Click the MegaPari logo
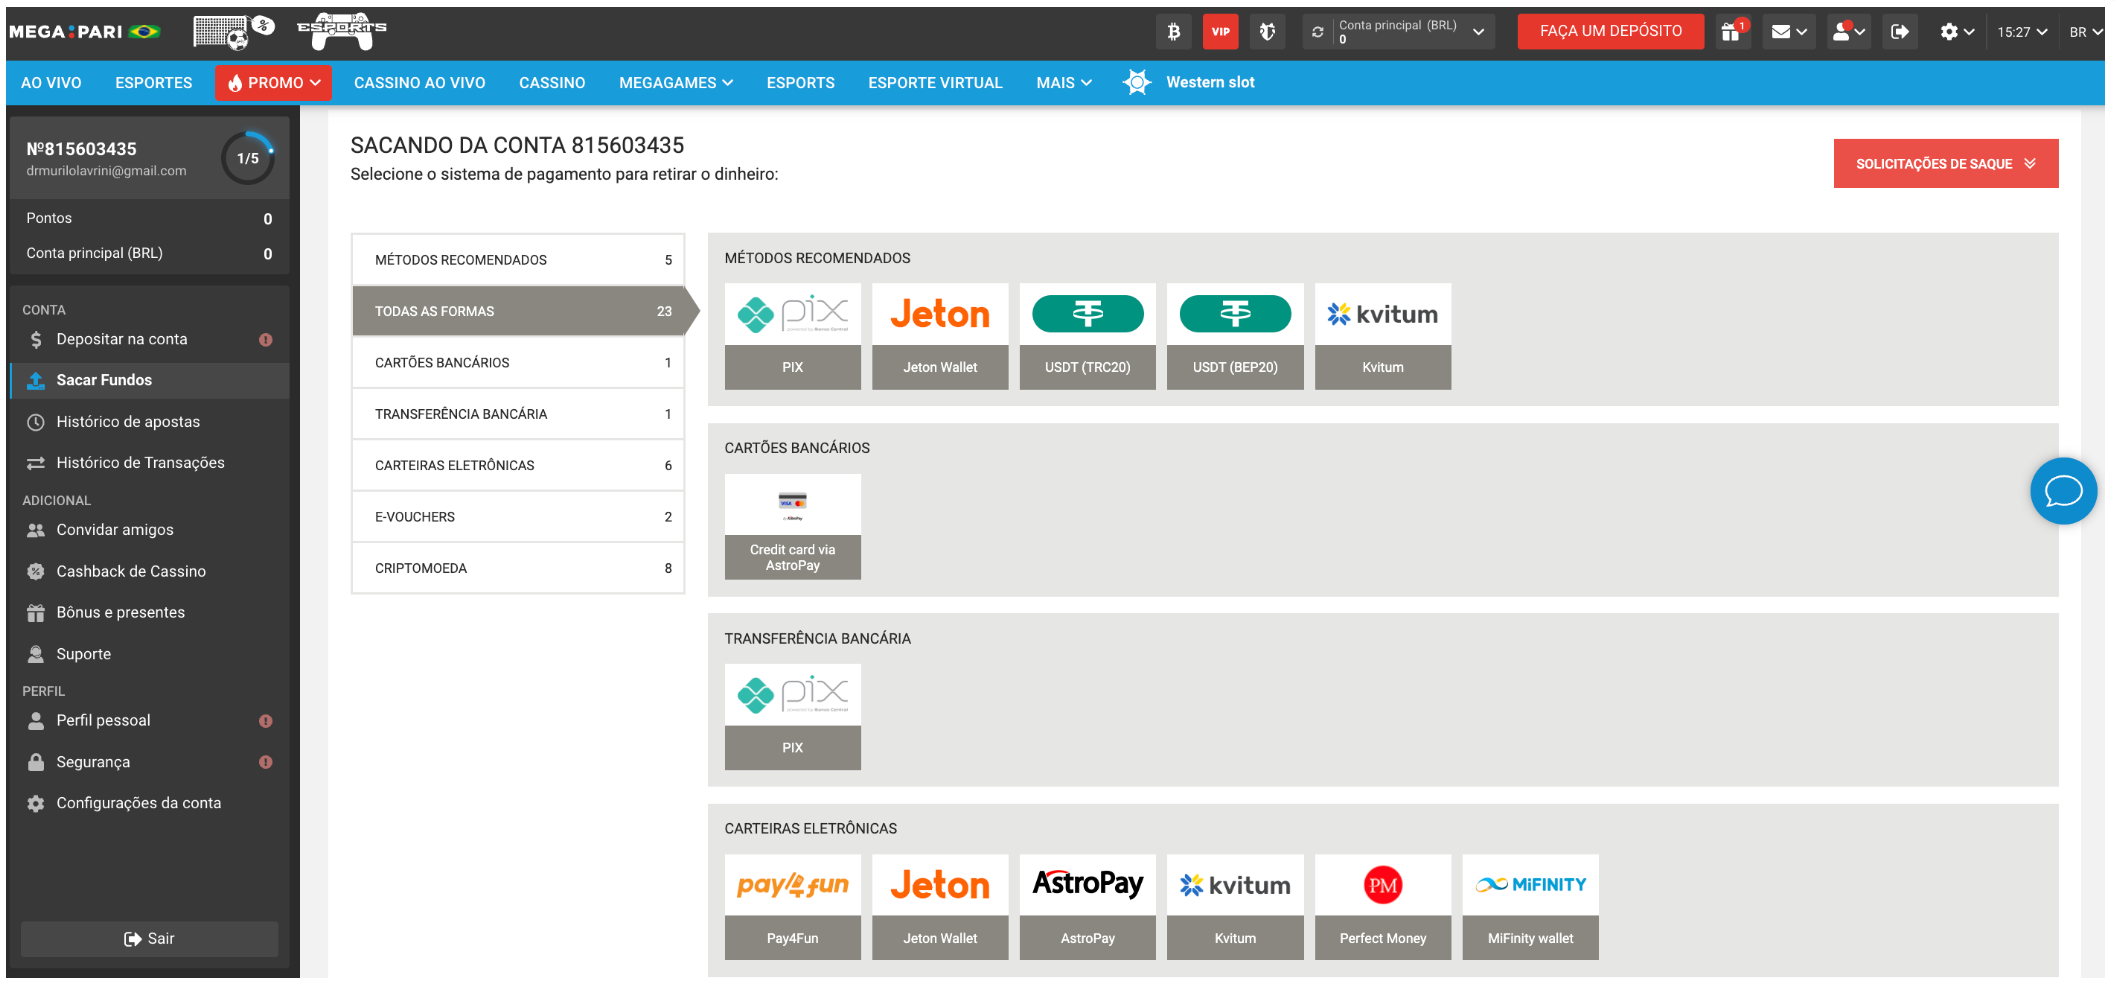The width and height of the screenshot is (2114, 982). point(84,32)
